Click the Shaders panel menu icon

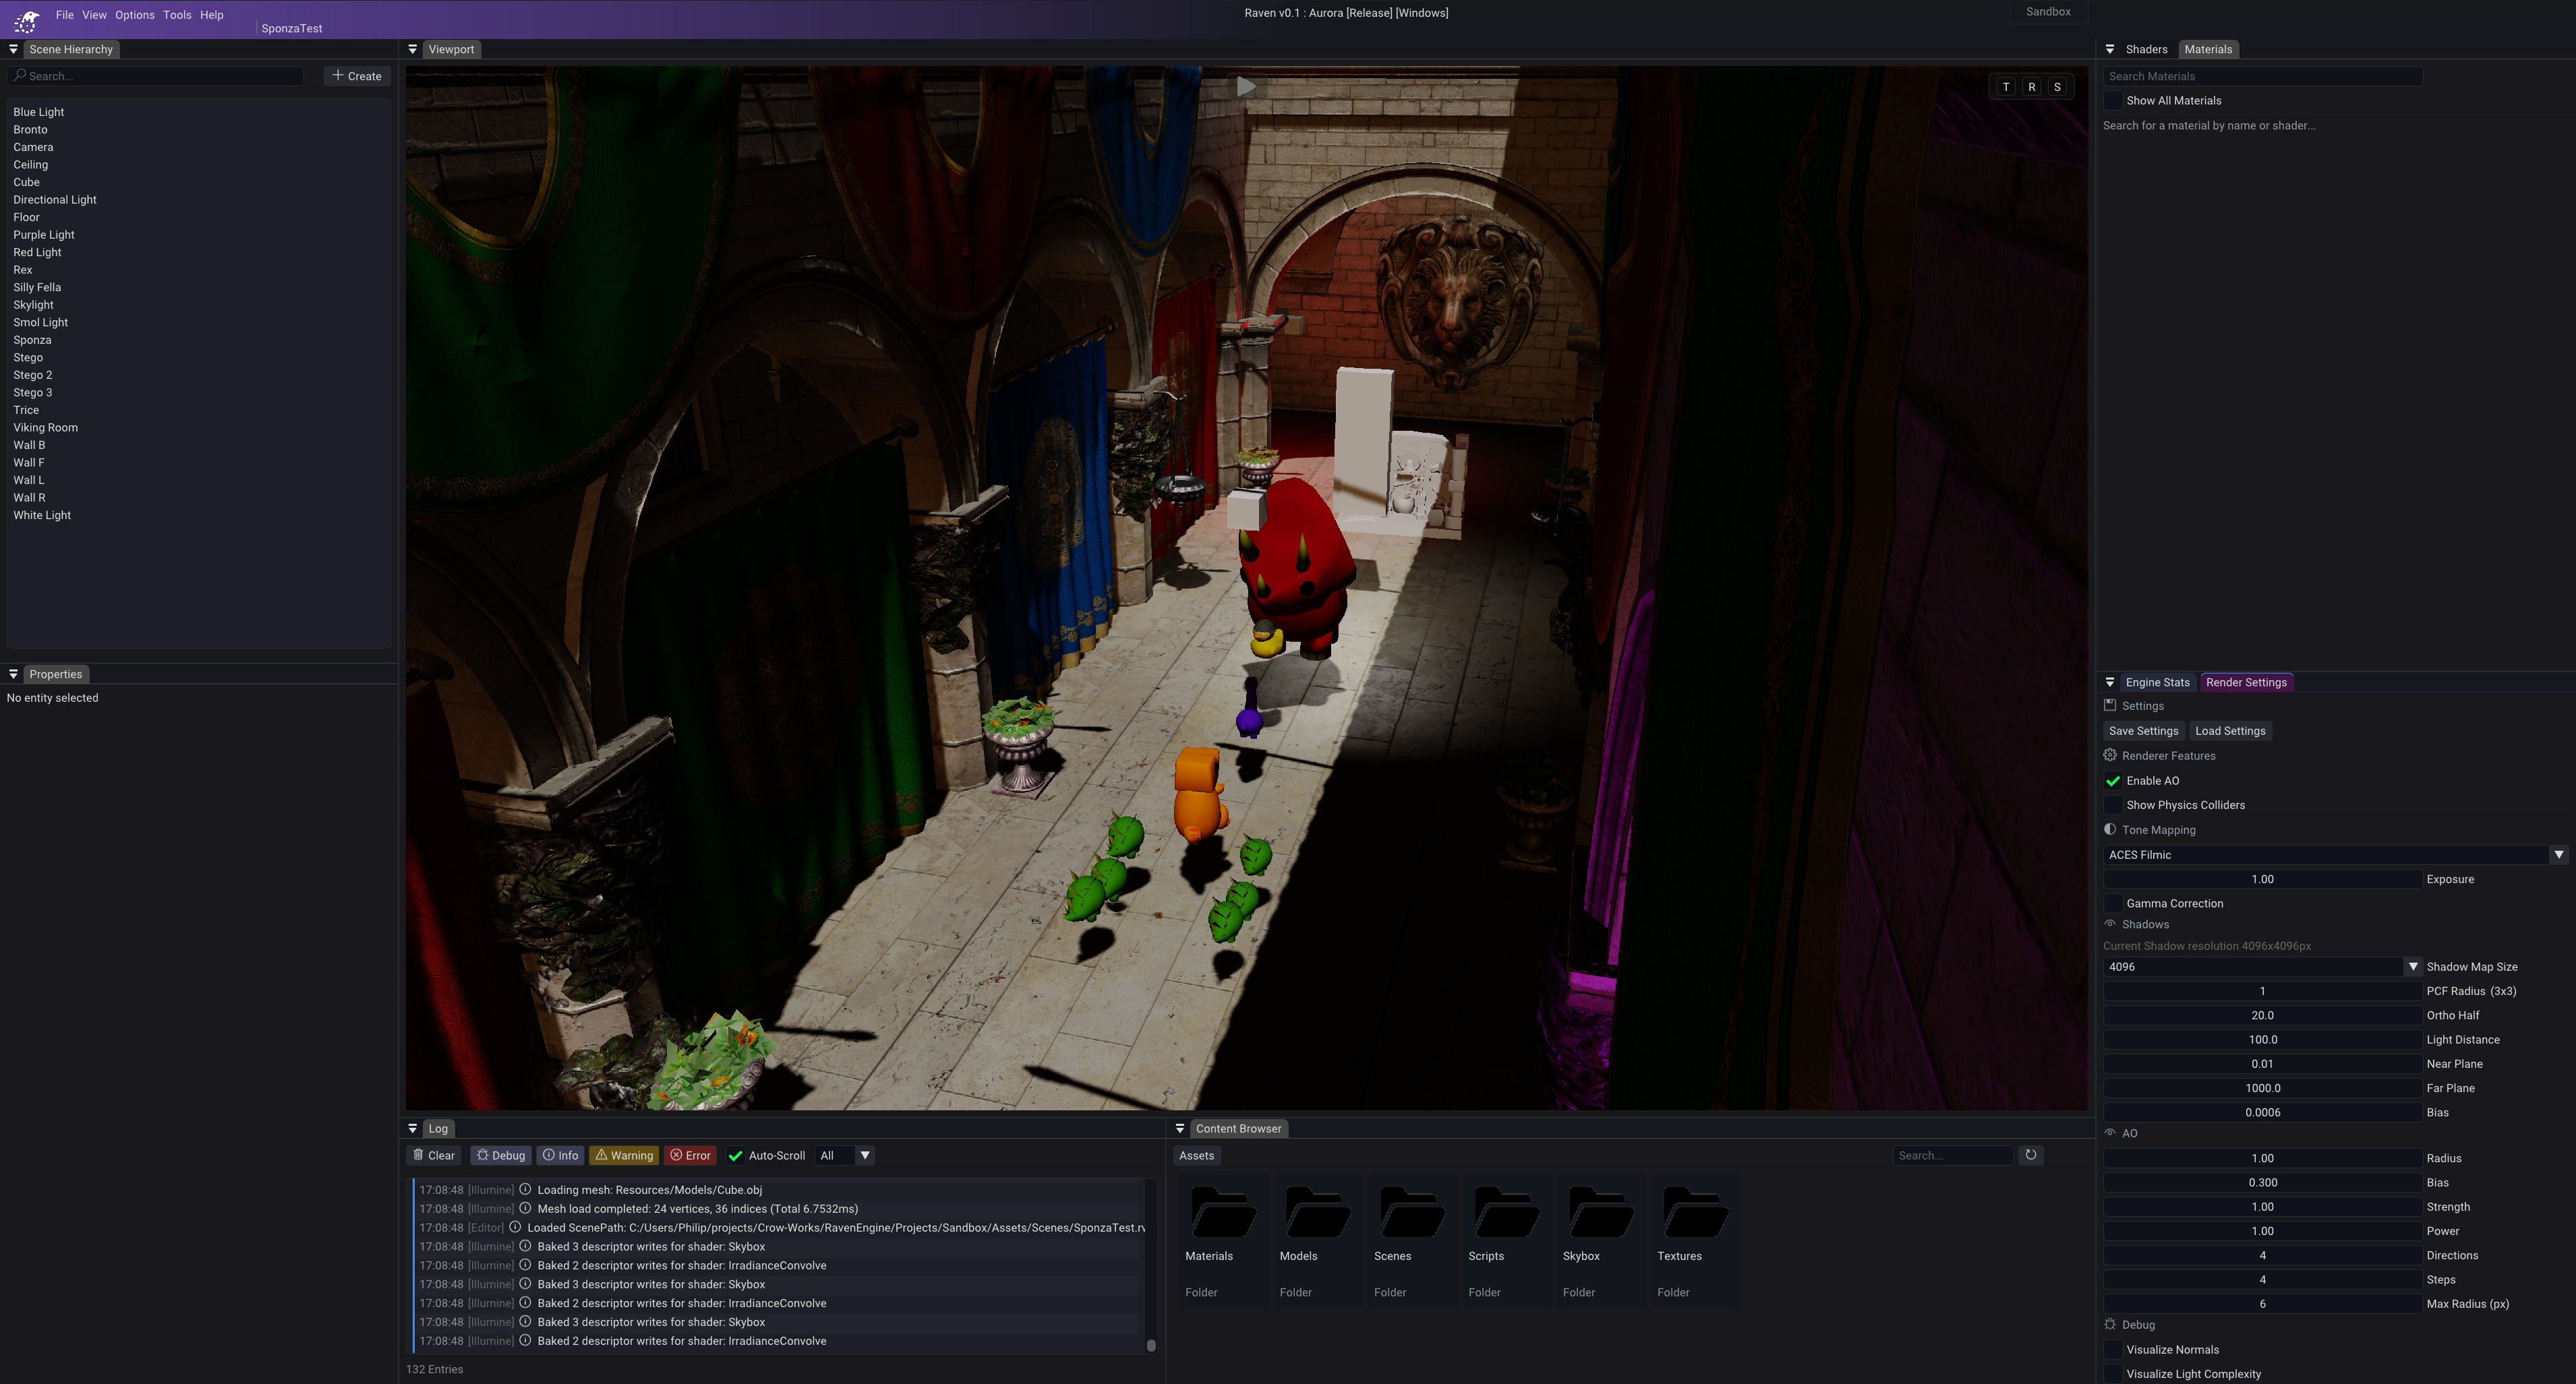tap(2110, 49)
